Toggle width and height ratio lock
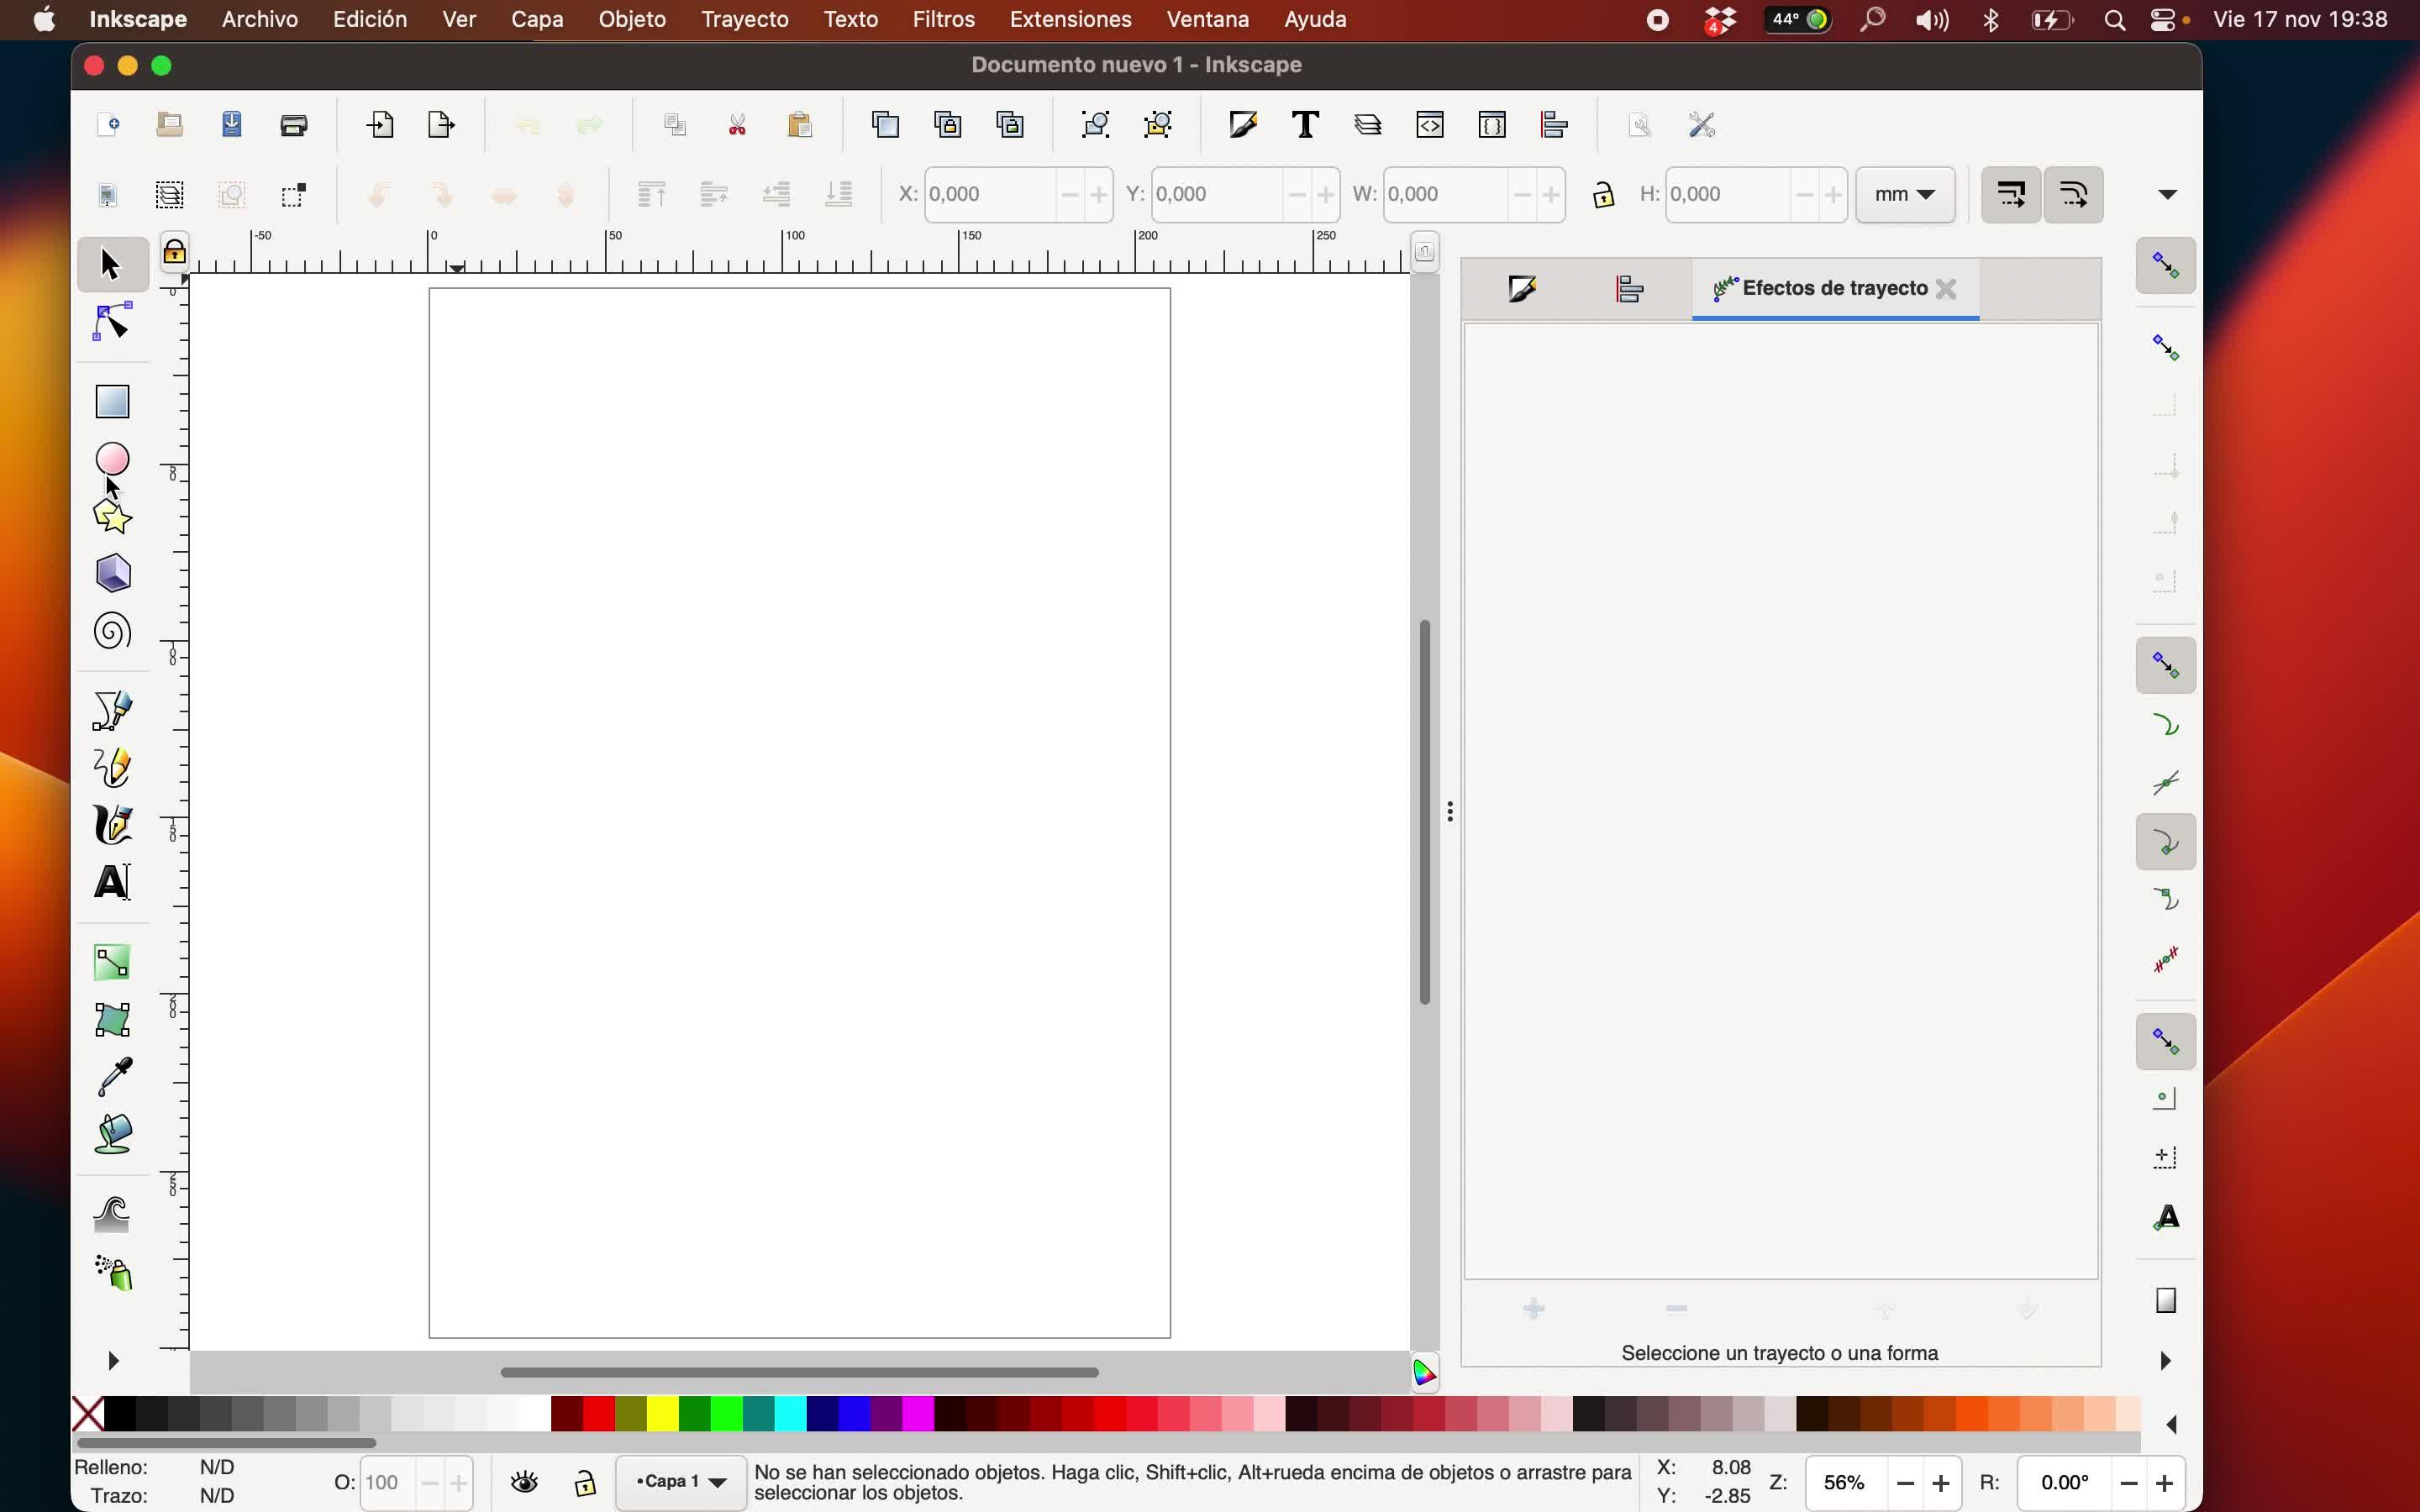 [1603, 194]
